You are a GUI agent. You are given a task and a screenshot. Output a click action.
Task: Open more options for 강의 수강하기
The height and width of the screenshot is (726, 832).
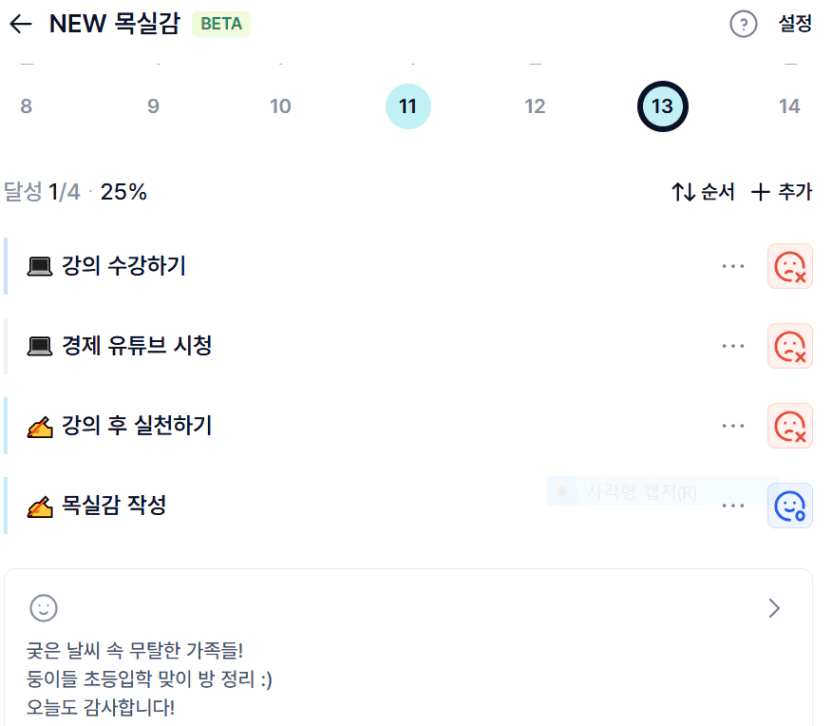coord(733,266)
